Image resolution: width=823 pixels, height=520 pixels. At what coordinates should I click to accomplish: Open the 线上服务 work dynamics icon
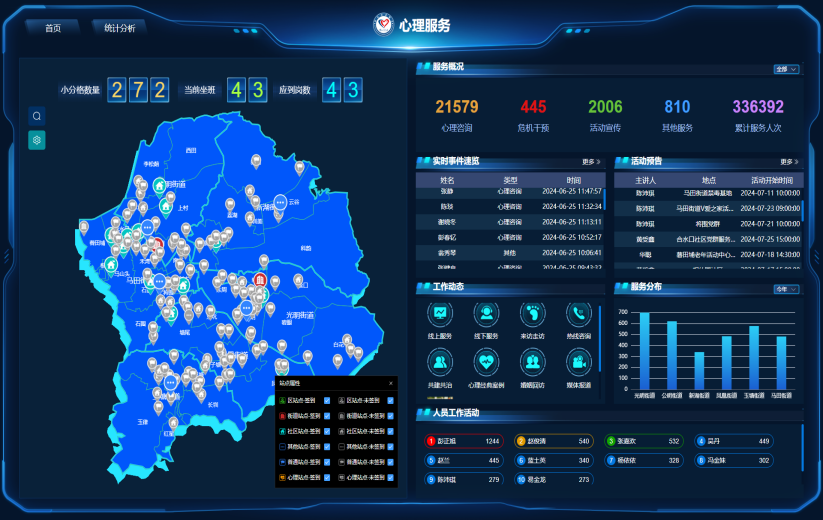(x=442, y=314)
